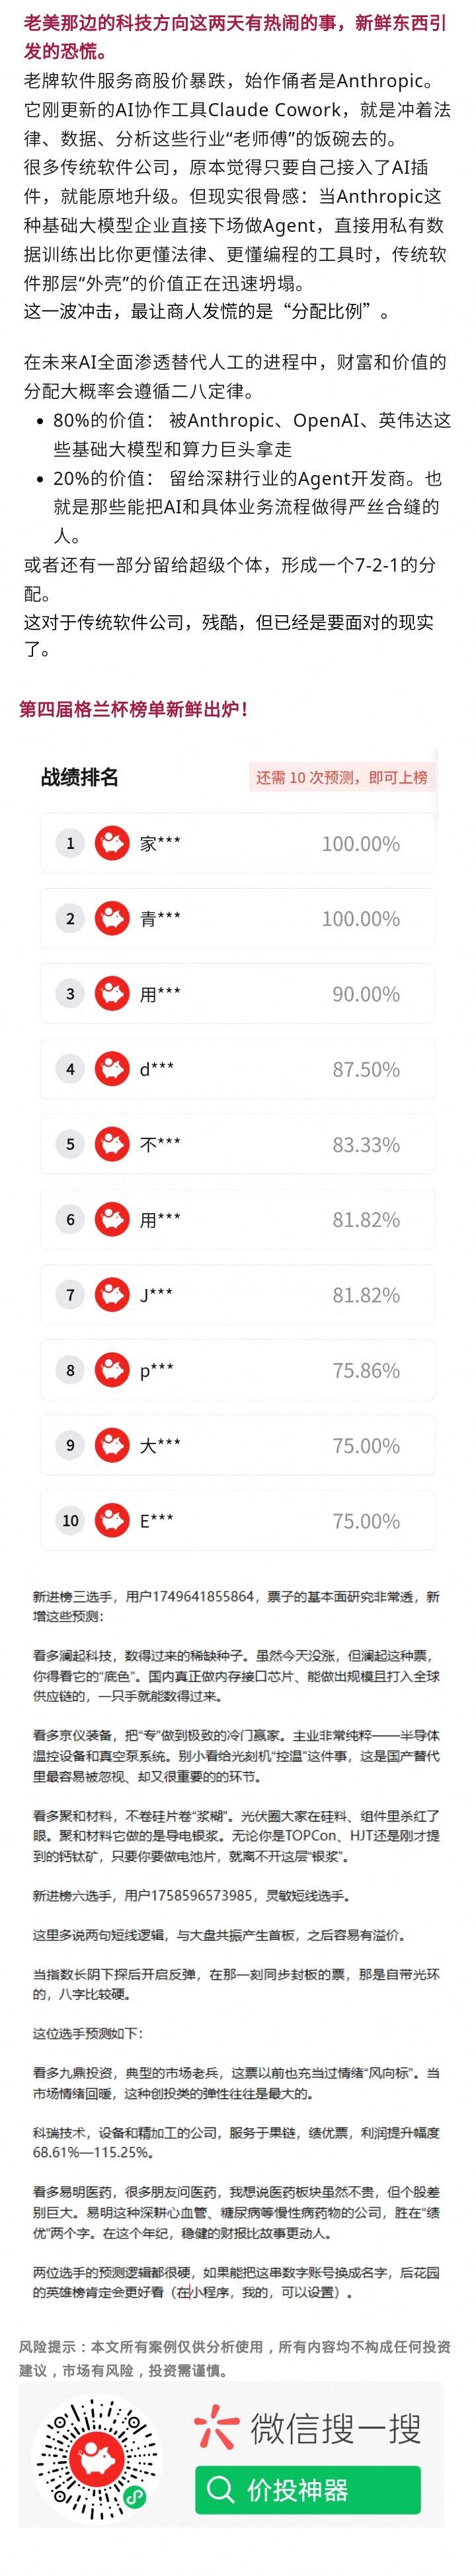Open the pig avatar of J***

pos(112,1295)
